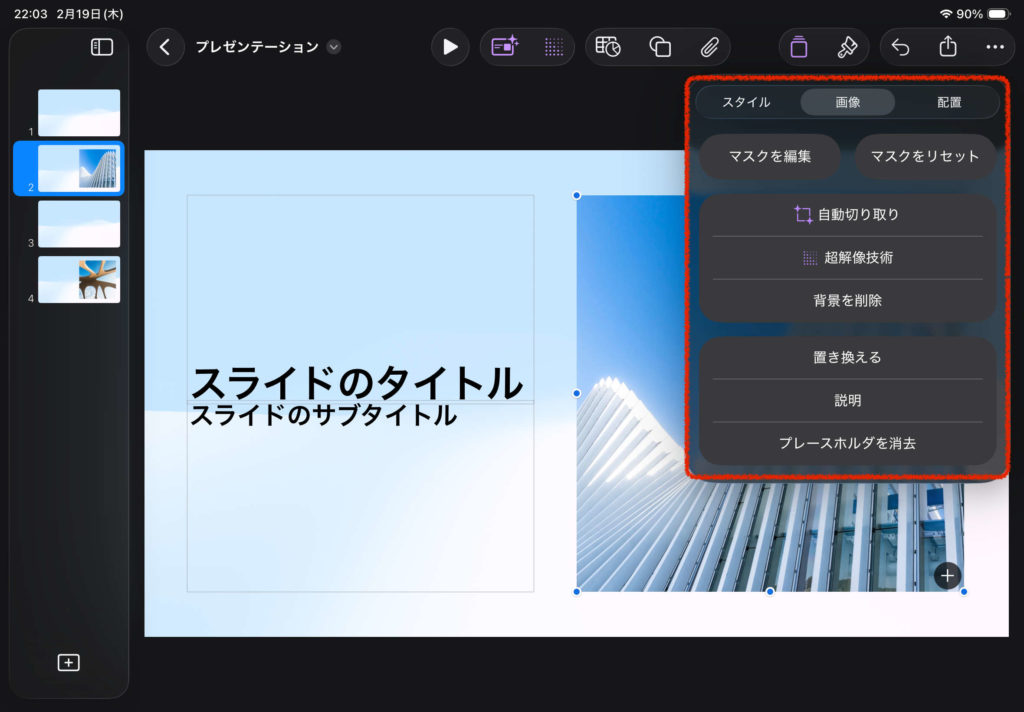Screen dimensions: 1024x712
Task: Open the table and chart insert icon
Action: pos(608,47)
